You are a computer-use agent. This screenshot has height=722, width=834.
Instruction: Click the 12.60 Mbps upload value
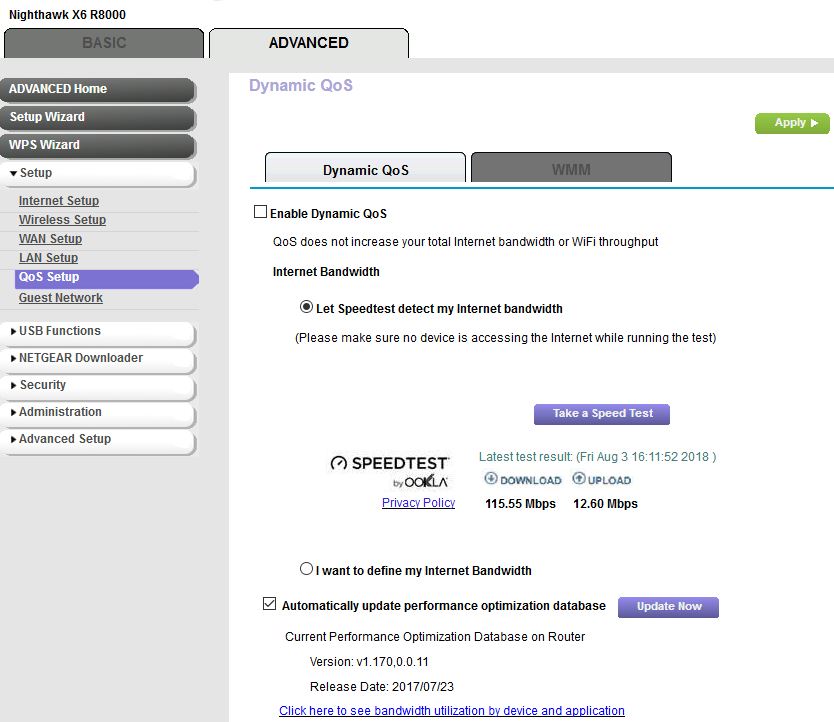605,504
